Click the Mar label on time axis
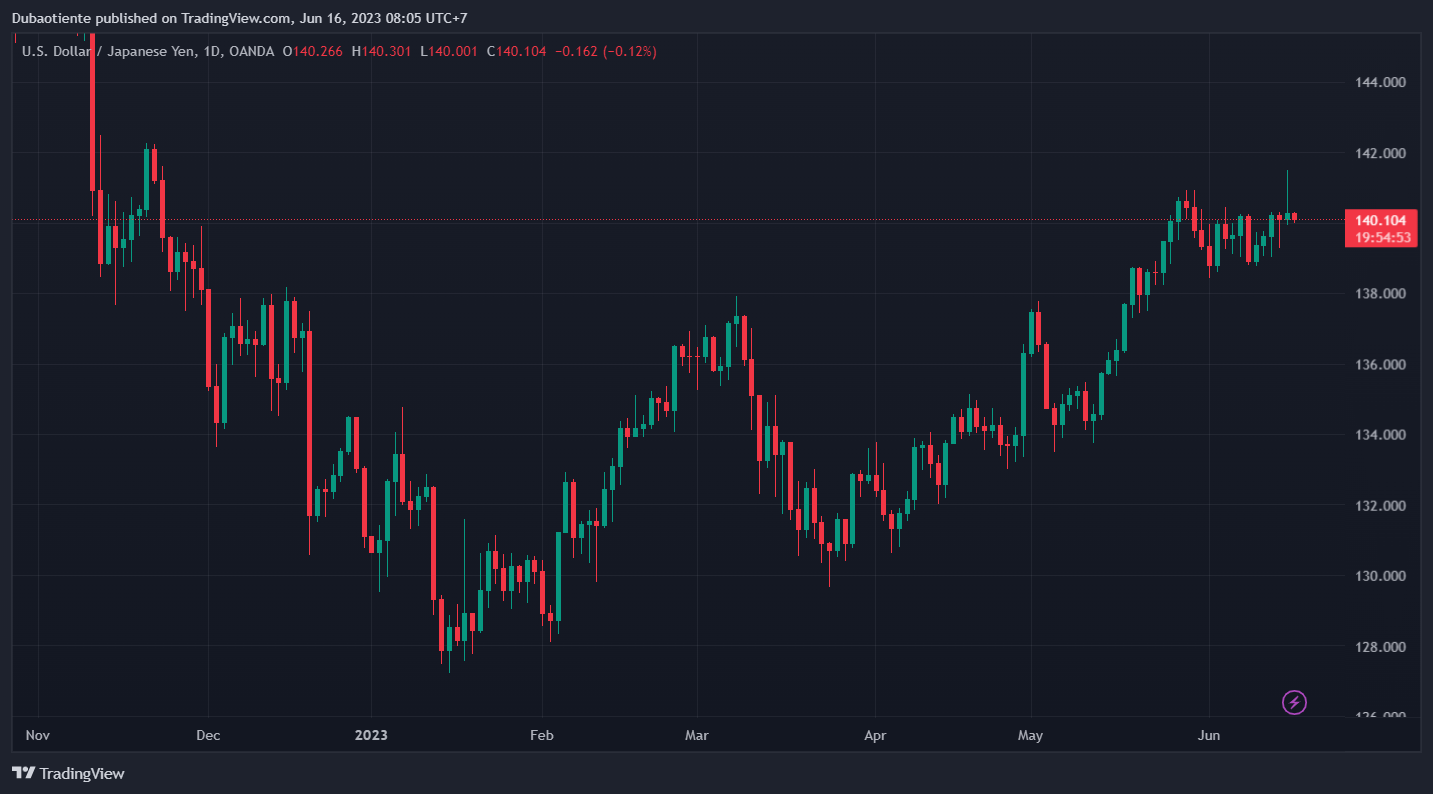The height and width of the screenshot is (794, 1433). pyautogui.click(x=696, y=736)
